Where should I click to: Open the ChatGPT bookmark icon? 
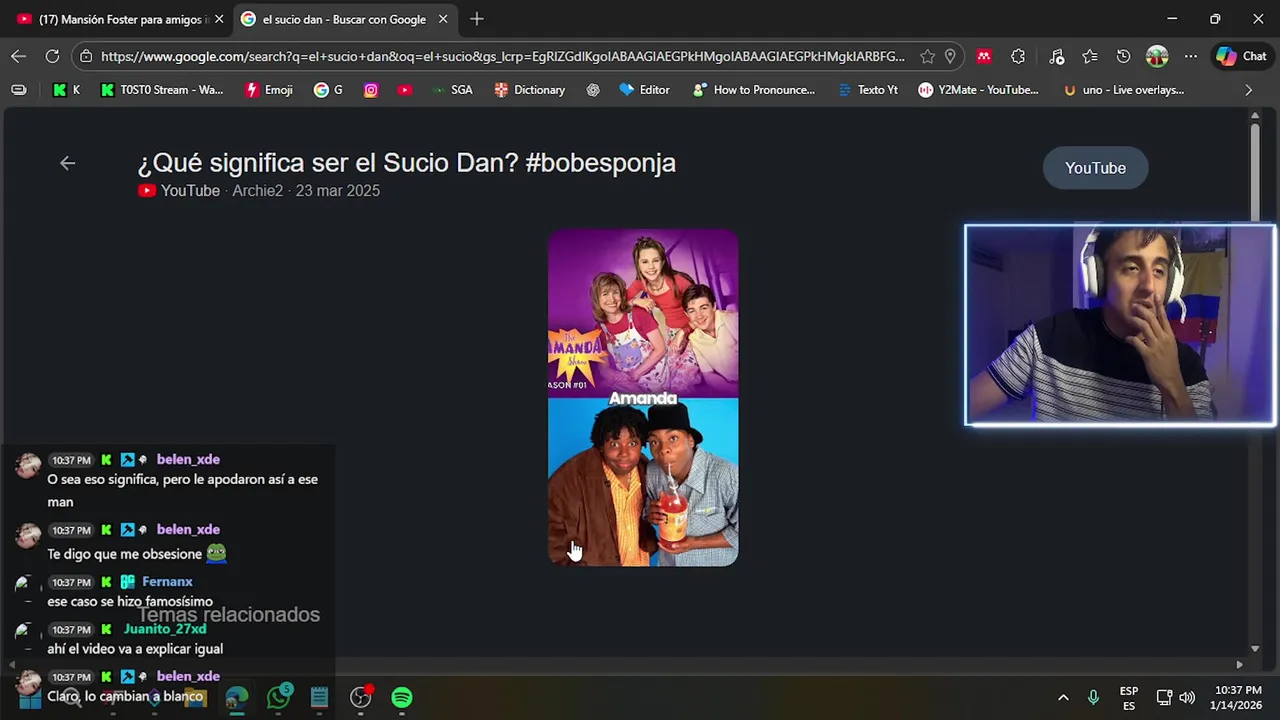pos(593,90)
